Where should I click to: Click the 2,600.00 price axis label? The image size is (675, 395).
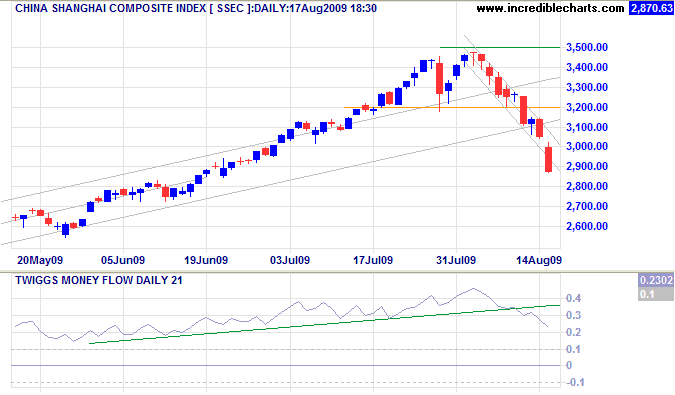[x=587, y=226]
